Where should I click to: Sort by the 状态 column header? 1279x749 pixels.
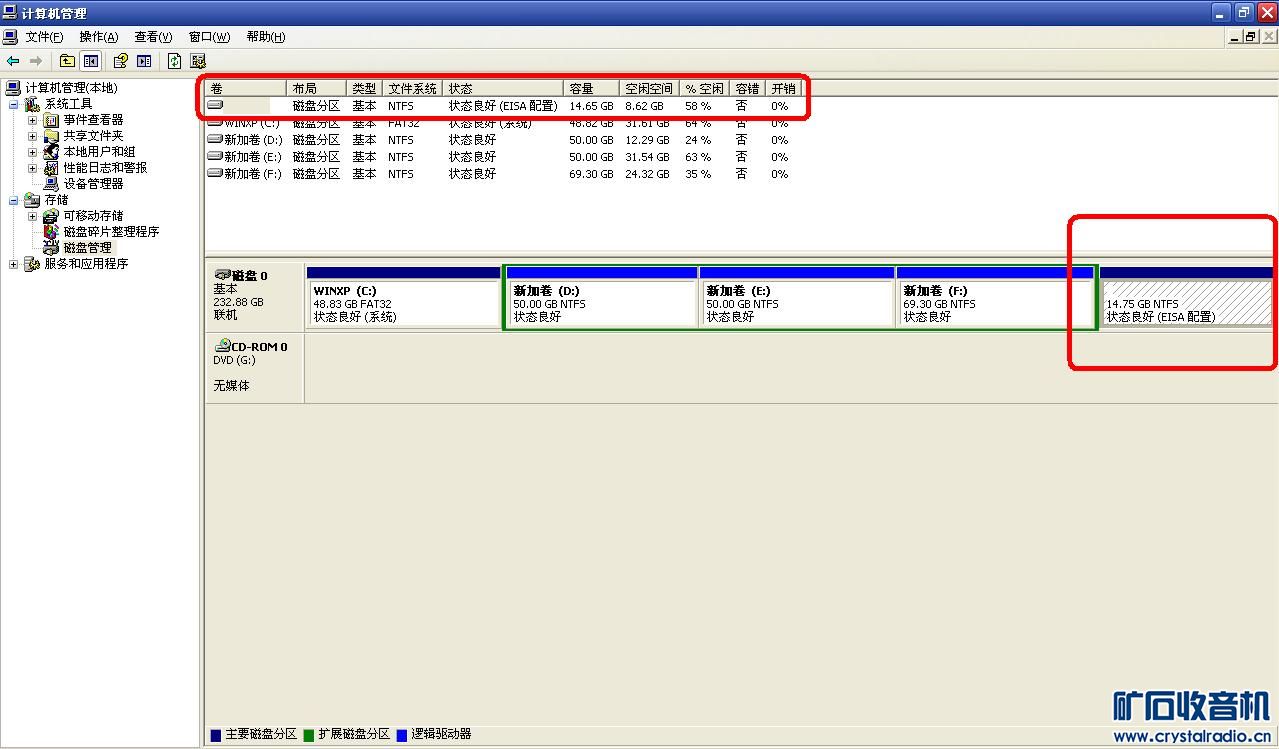[x=503, y=89]
